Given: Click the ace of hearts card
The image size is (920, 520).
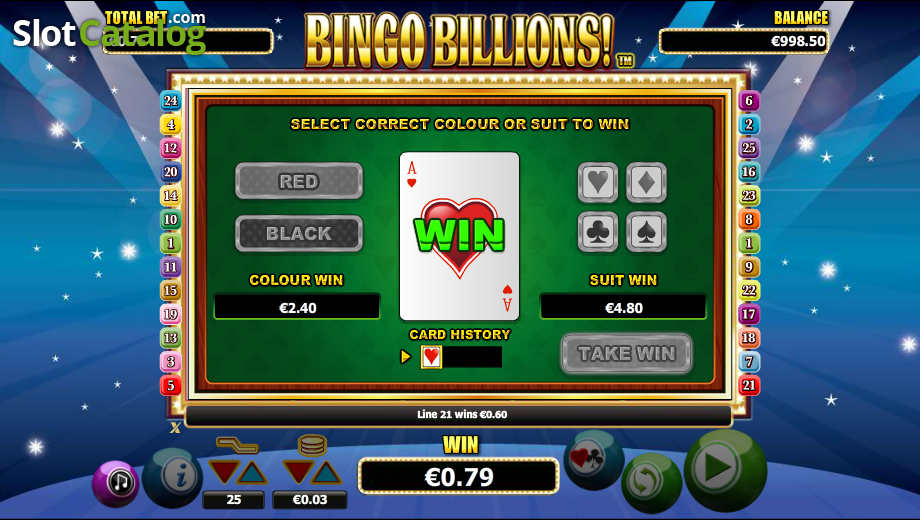Looking at the screenshot, I should tap(459, 237).
